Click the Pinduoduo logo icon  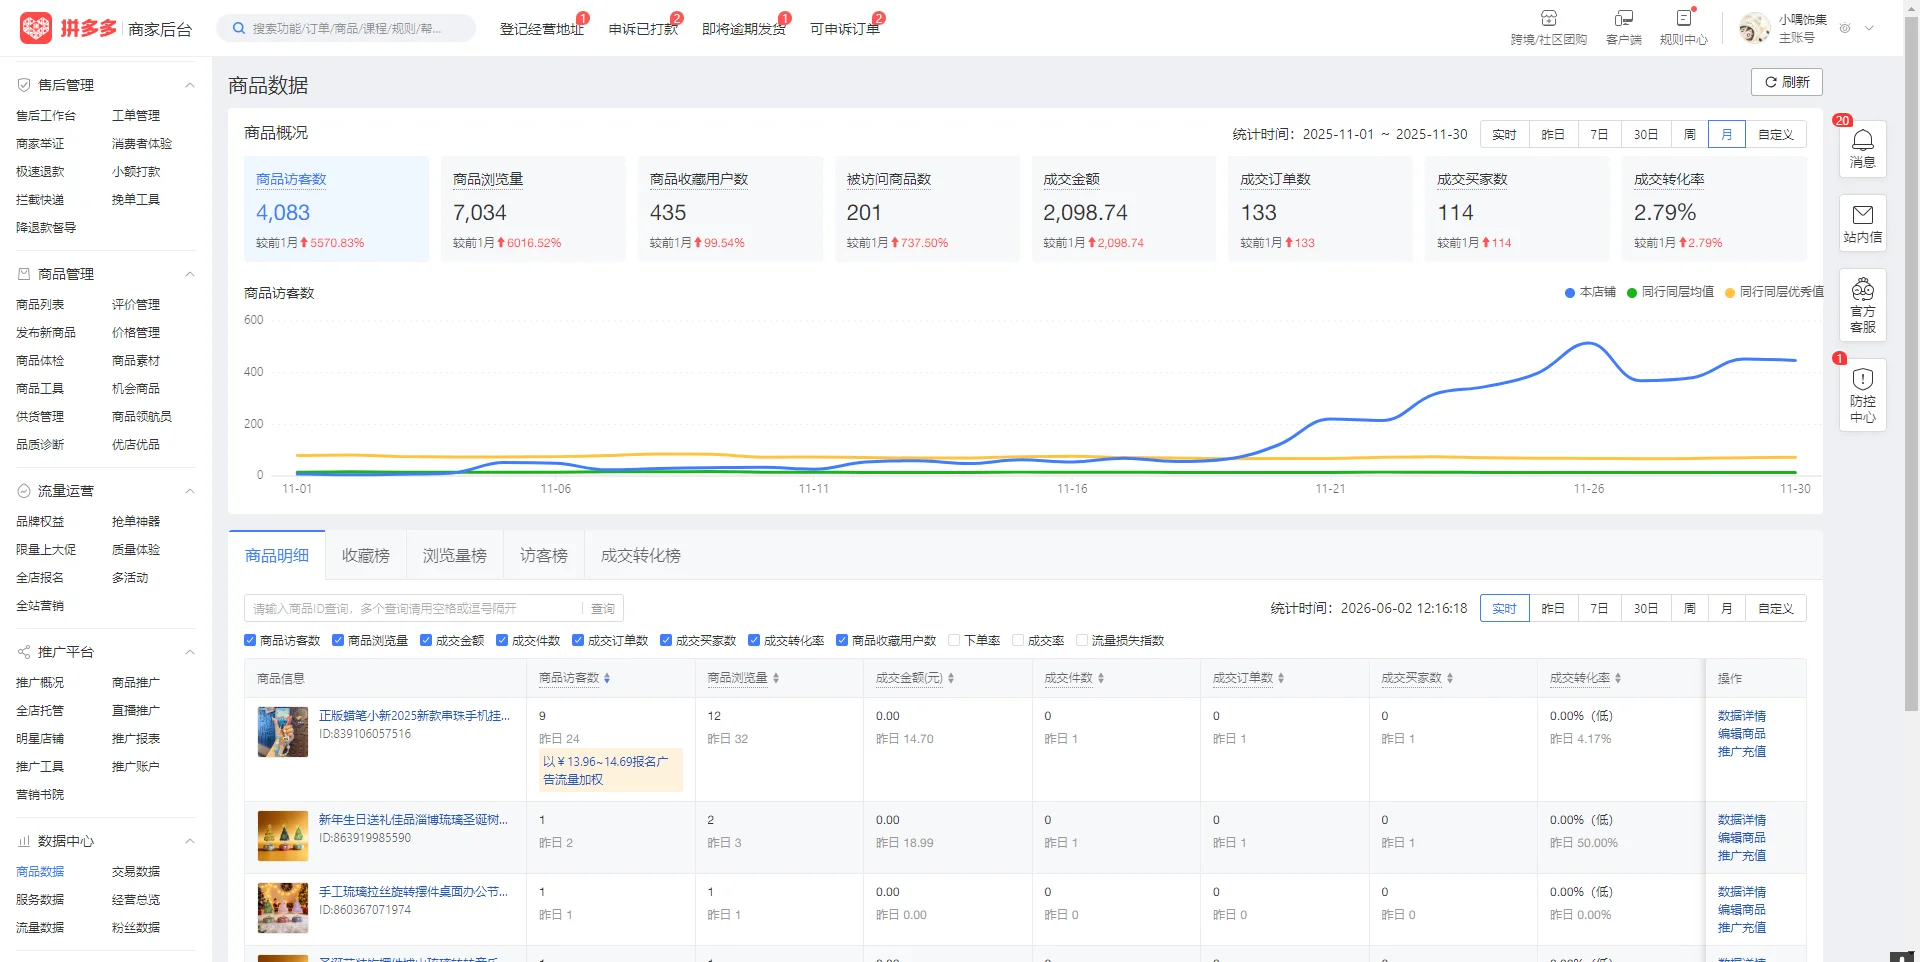click(36, 28)
